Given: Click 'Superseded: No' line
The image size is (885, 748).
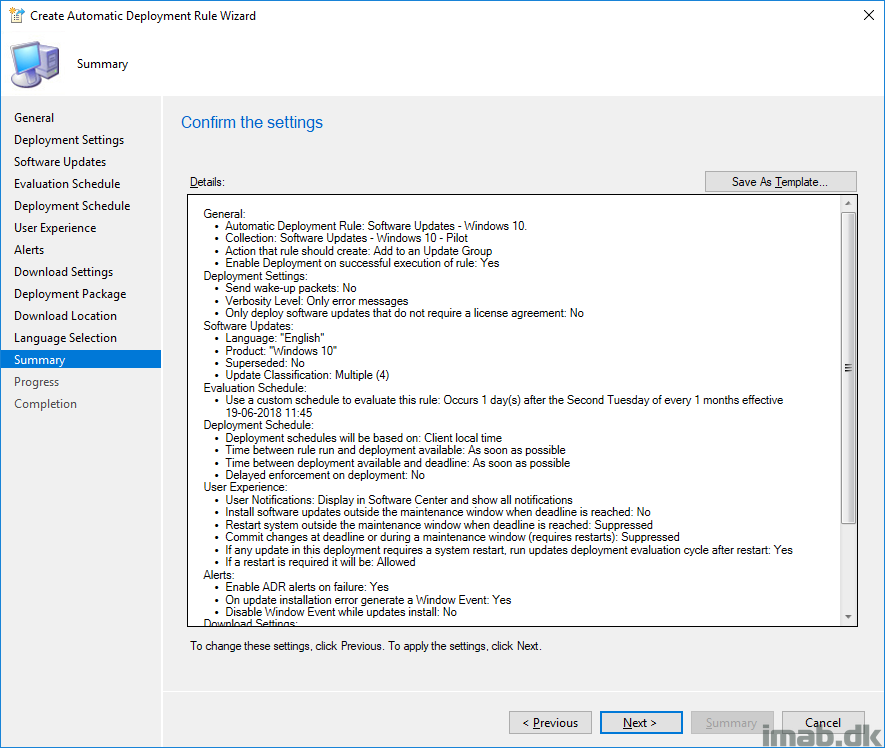Looking at the screenshot, I should pos(265,363).
